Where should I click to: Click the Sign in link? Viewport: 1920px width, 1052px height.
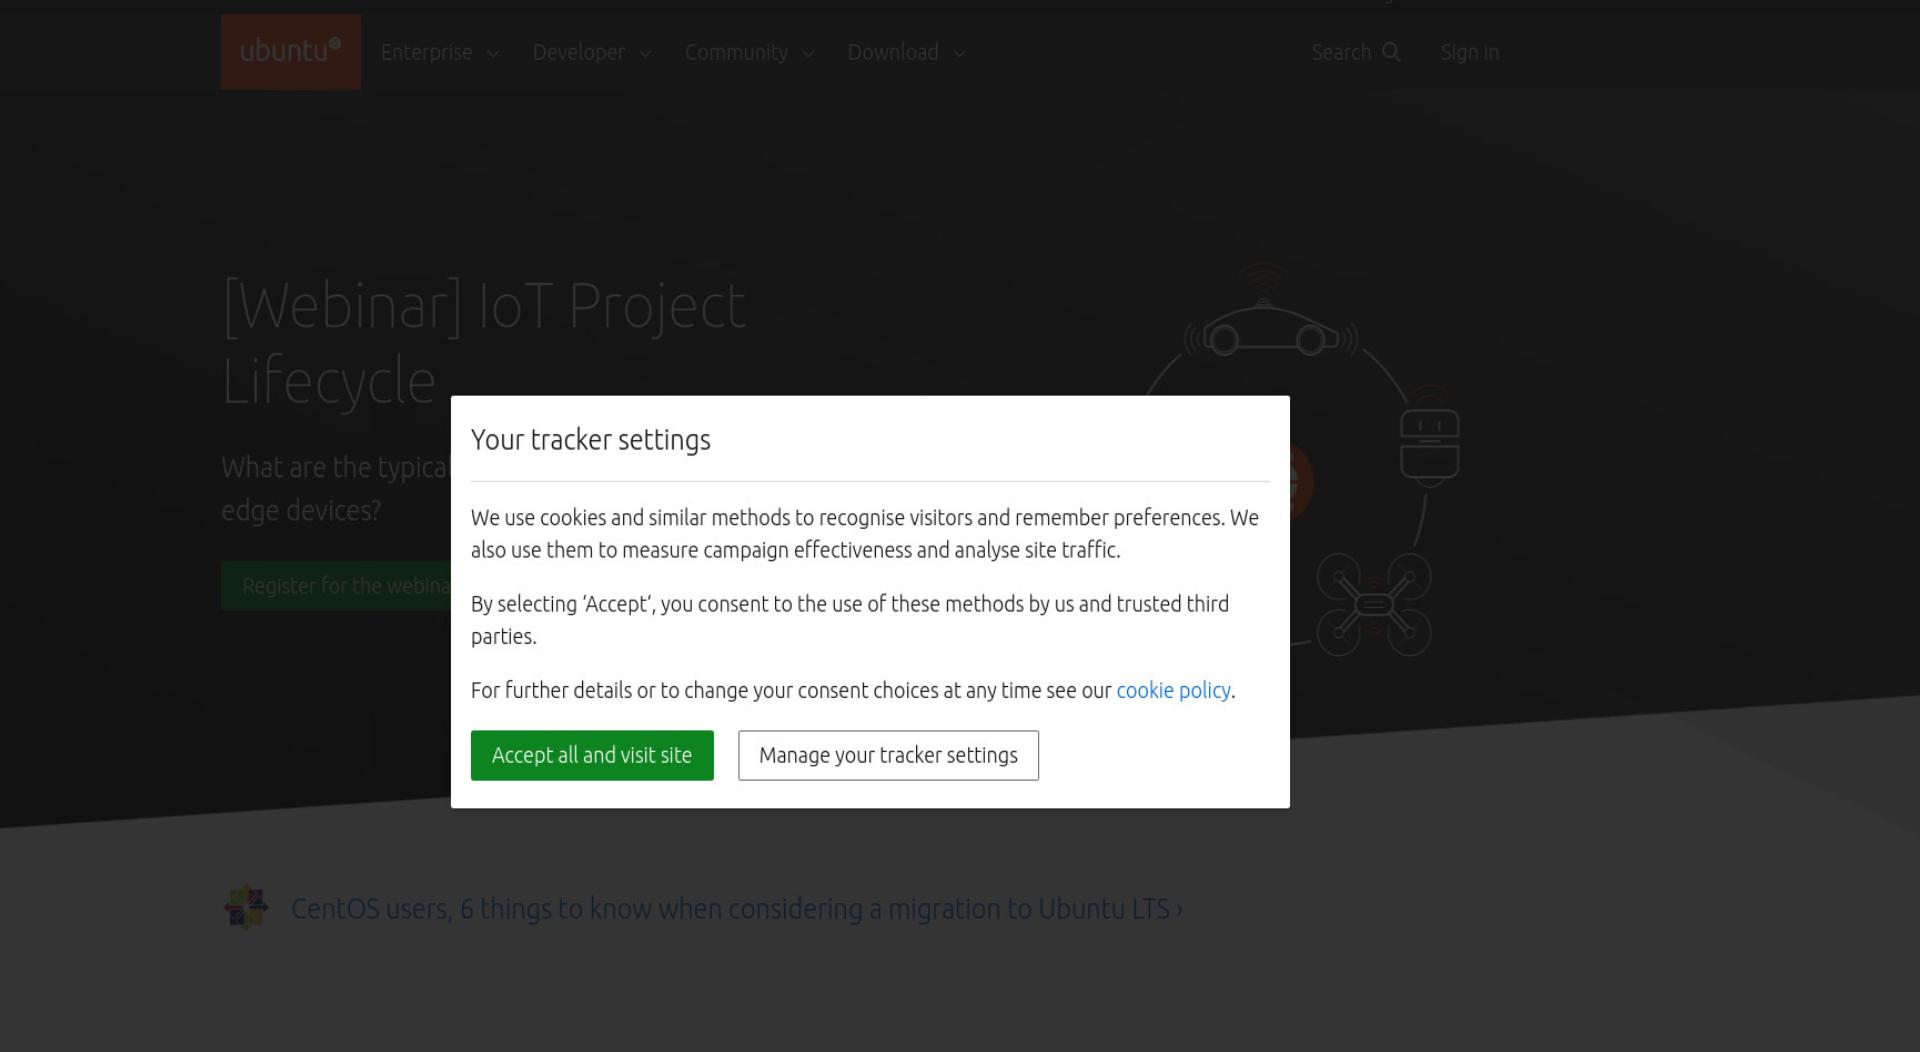click(x=1469, y=52)
